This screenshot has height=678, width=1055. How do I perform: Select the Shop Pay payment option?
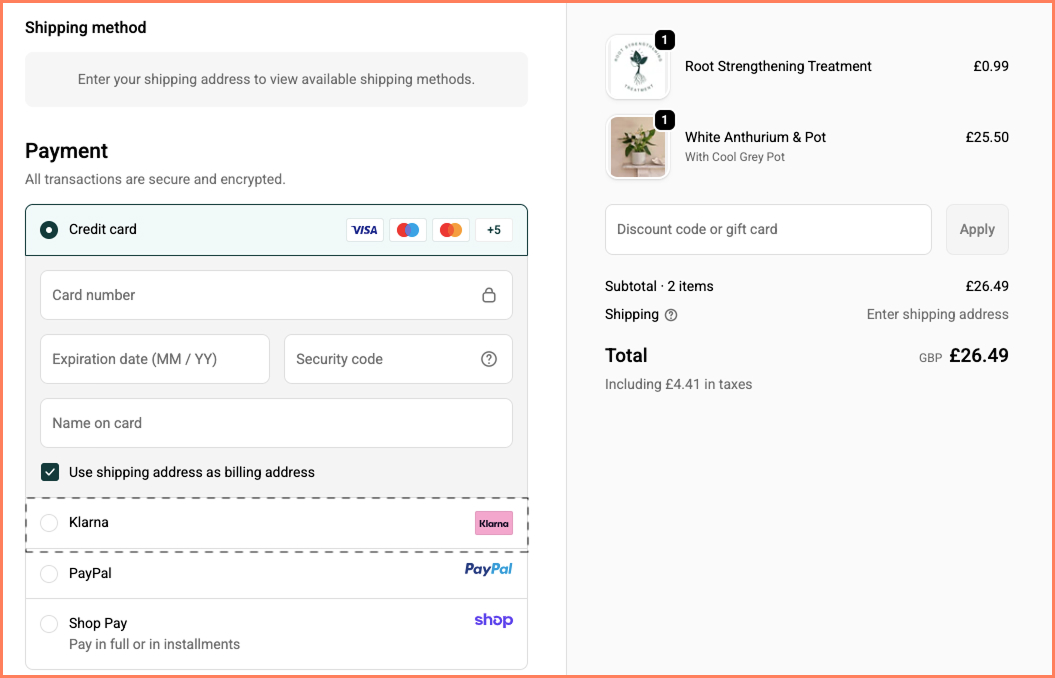tap(48, 622)
